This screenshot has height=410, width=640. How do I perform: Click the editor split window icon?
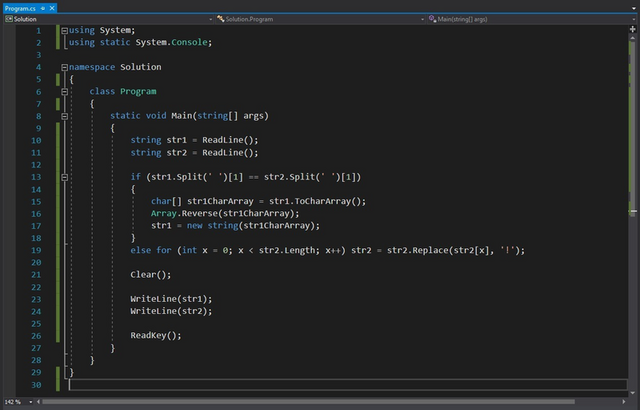click(633, 29)
